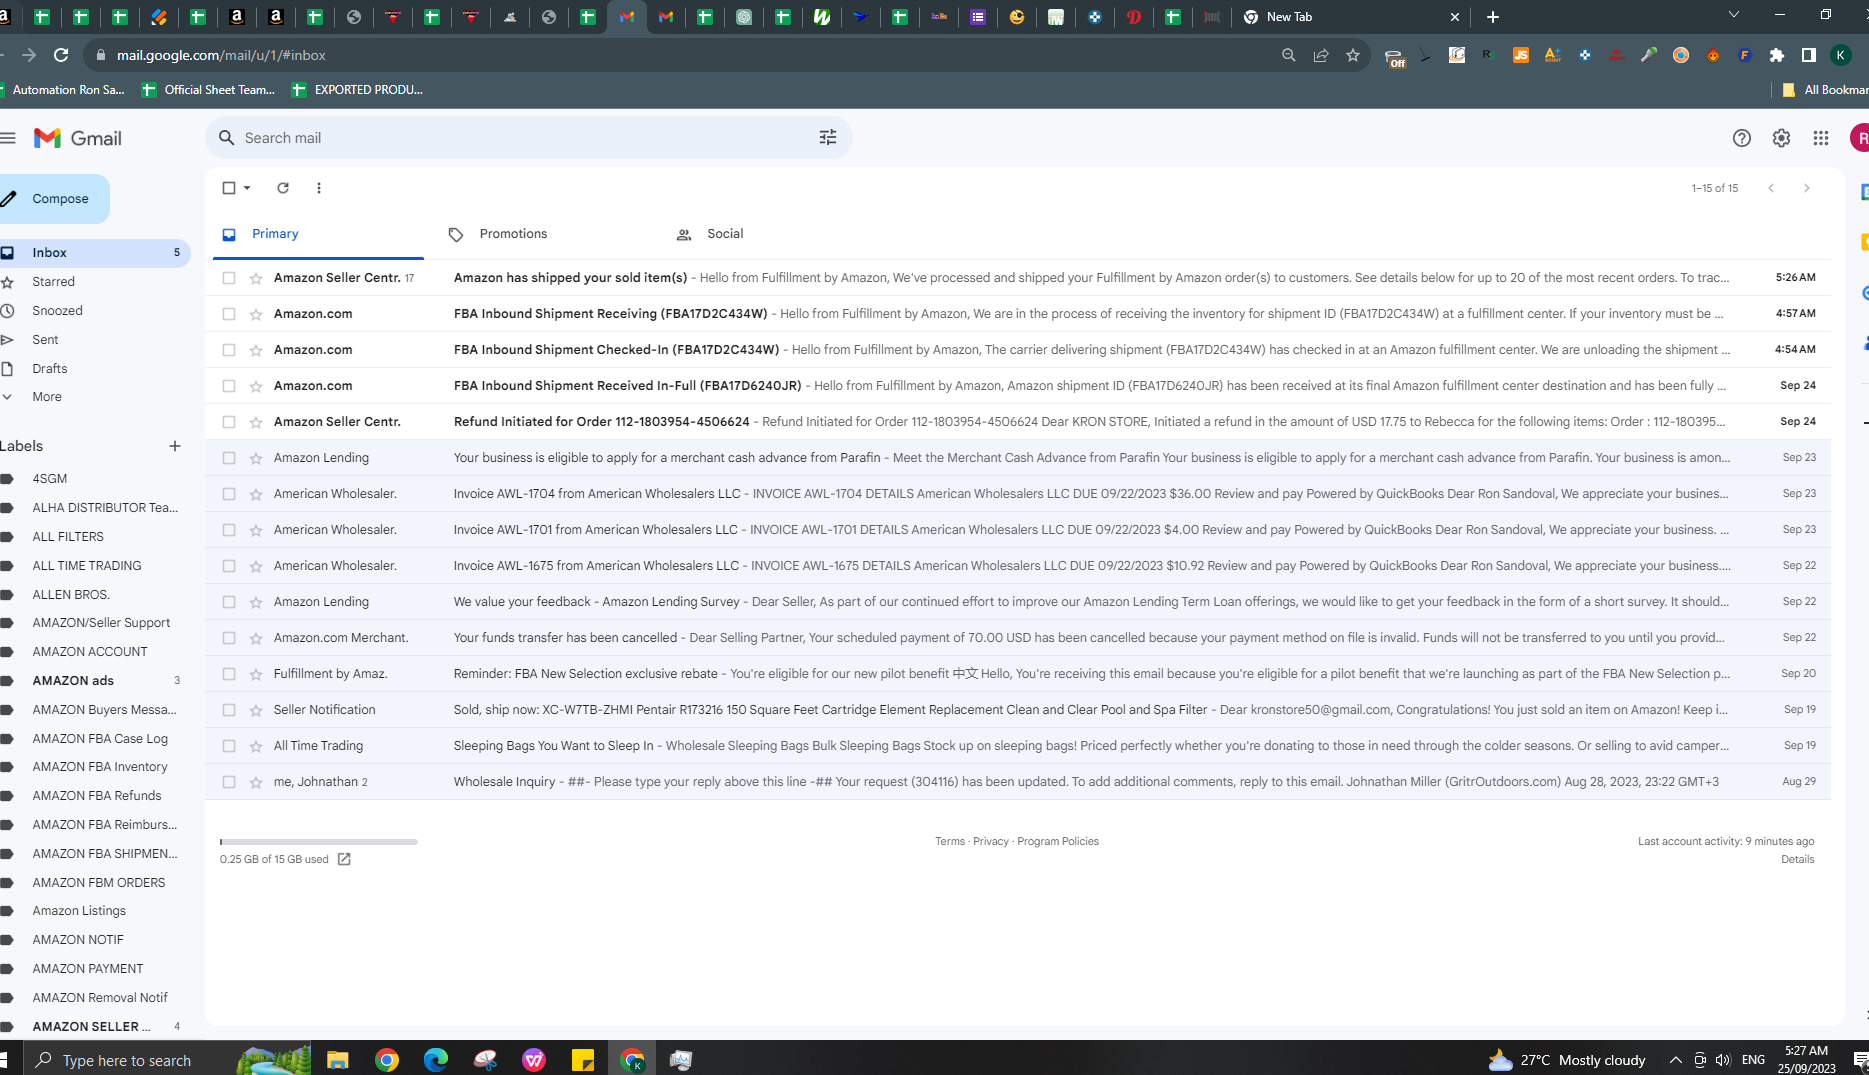Show hidden system tray icons
This screenshot has width=1869, height=1075.
[x=1675, y=1060]
